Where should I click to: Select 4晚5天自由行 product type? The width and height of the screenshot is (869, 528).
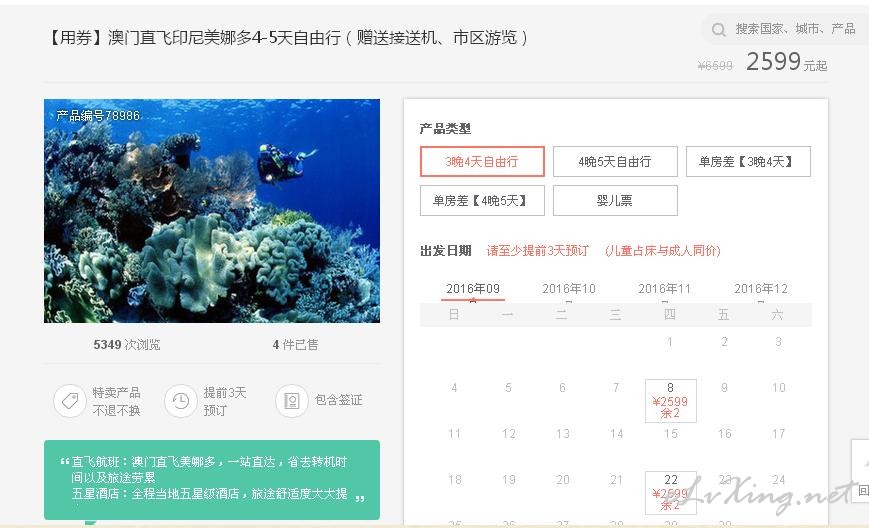pos(615,162)
